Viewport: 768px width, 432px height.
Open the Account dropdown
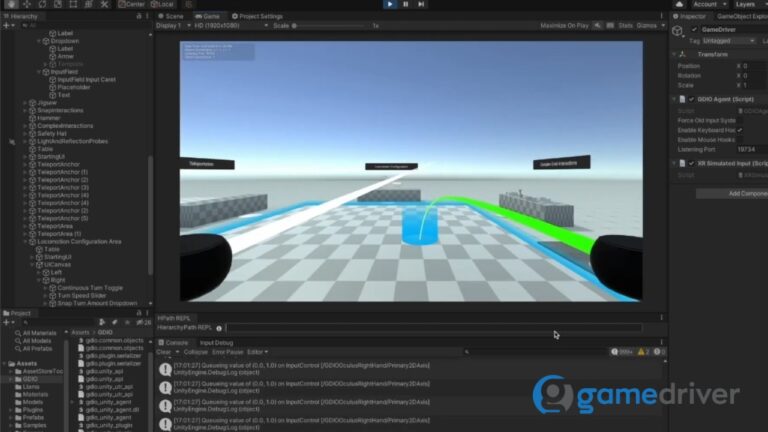(x=709, y=4)
